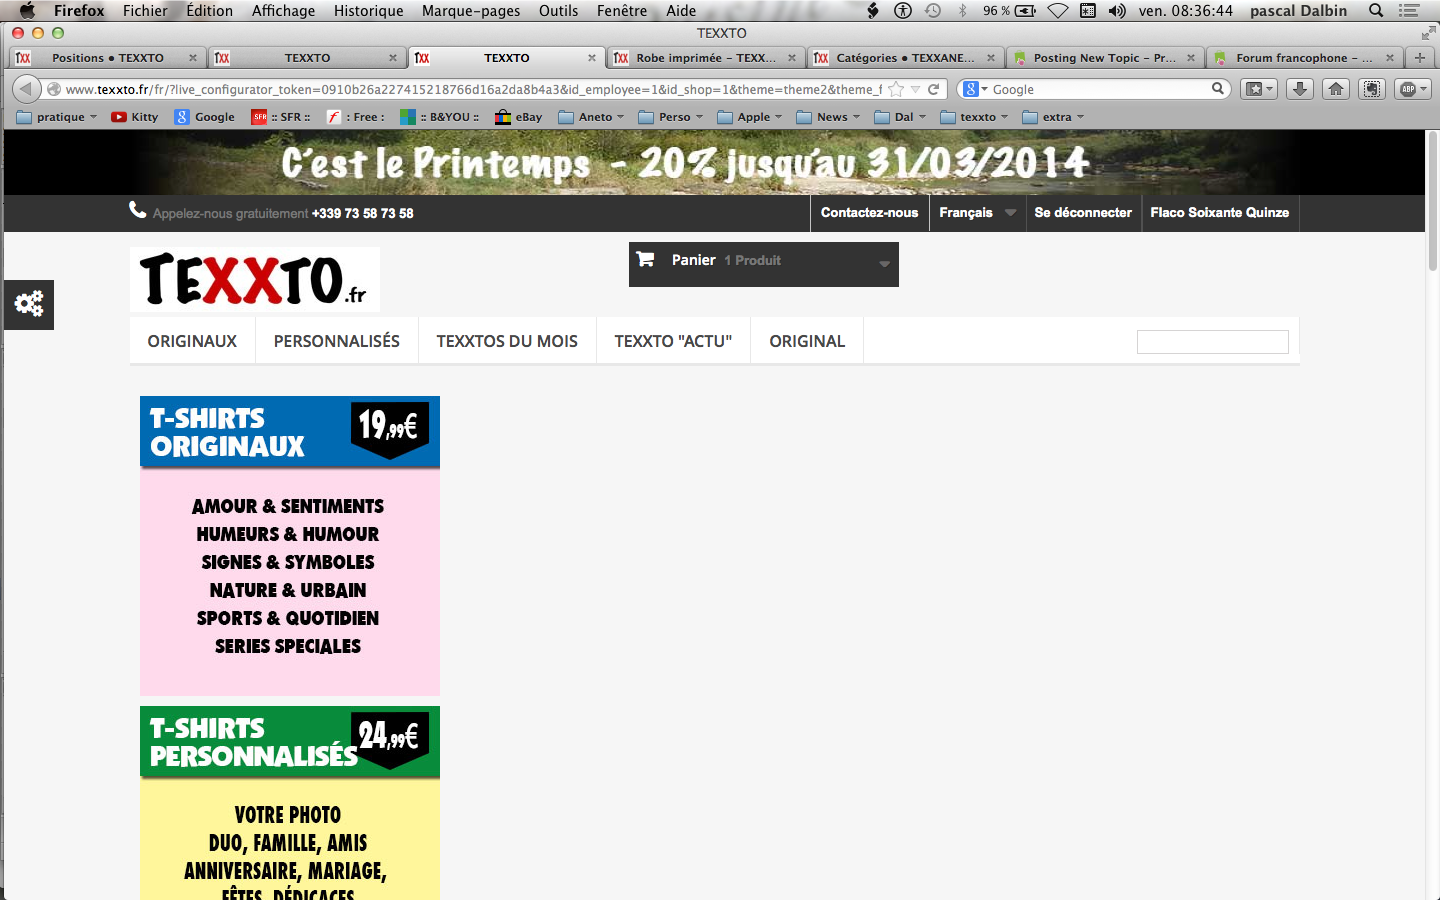Open the bookmarks menu star button
This screenshot has height=900, width=1440.
tap(1258, 89)
